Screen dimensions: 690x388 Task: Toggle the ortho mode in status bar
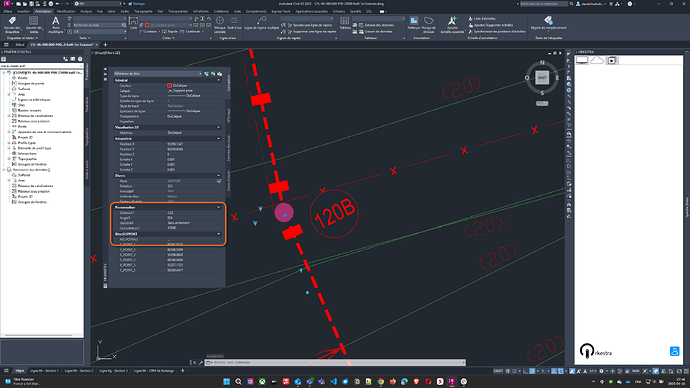525,371
